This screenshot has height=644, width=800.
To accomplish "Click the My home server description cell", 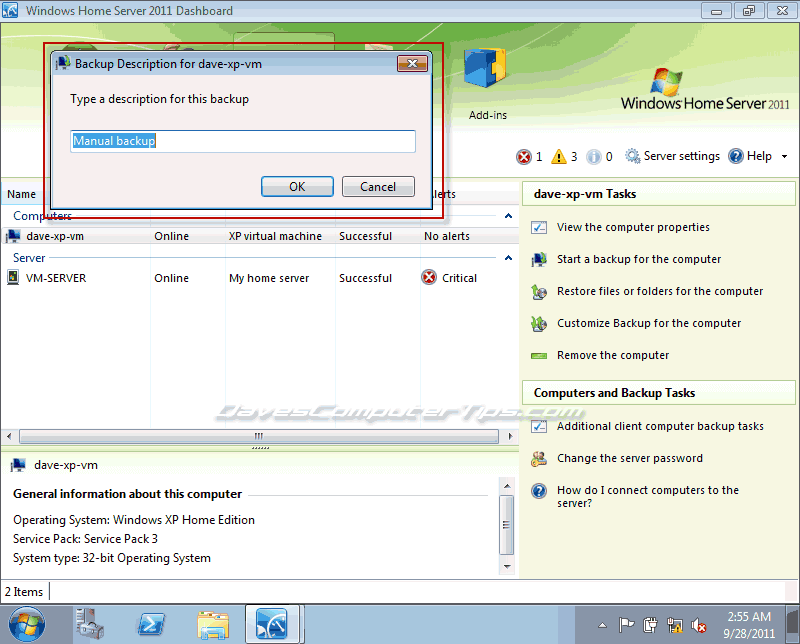I will [269, 278].
